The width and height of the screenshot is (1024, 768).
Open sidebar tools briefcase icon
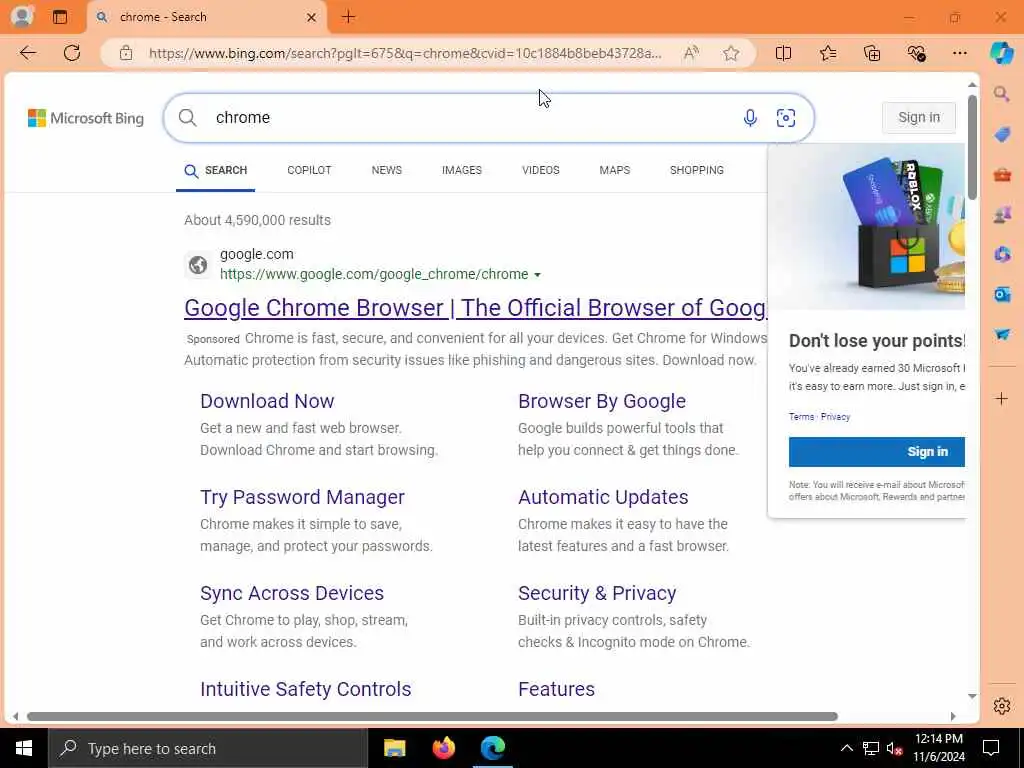click(x=1002, y=174)
